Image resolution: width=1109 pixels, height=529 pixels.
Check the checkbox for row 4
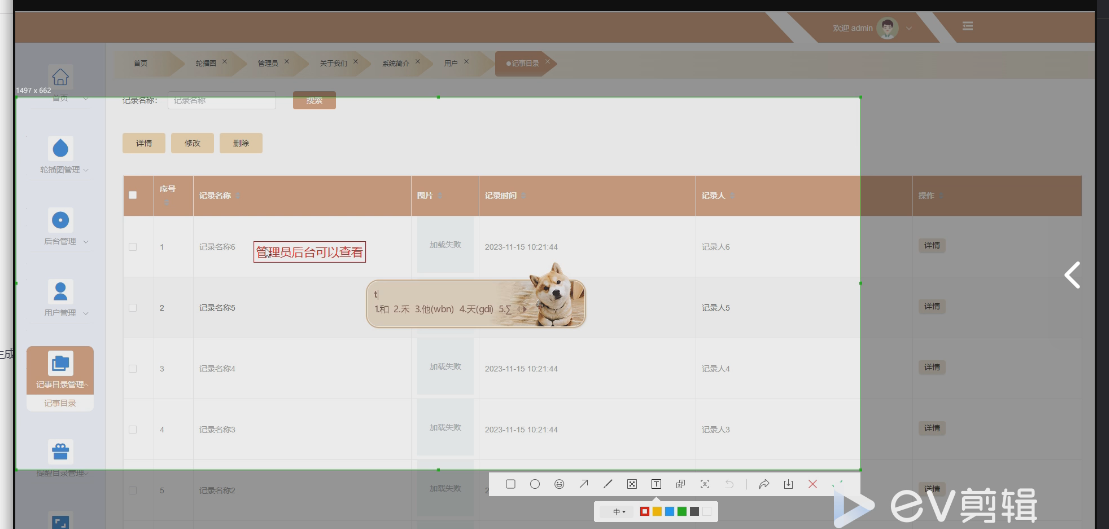[133, 429]
